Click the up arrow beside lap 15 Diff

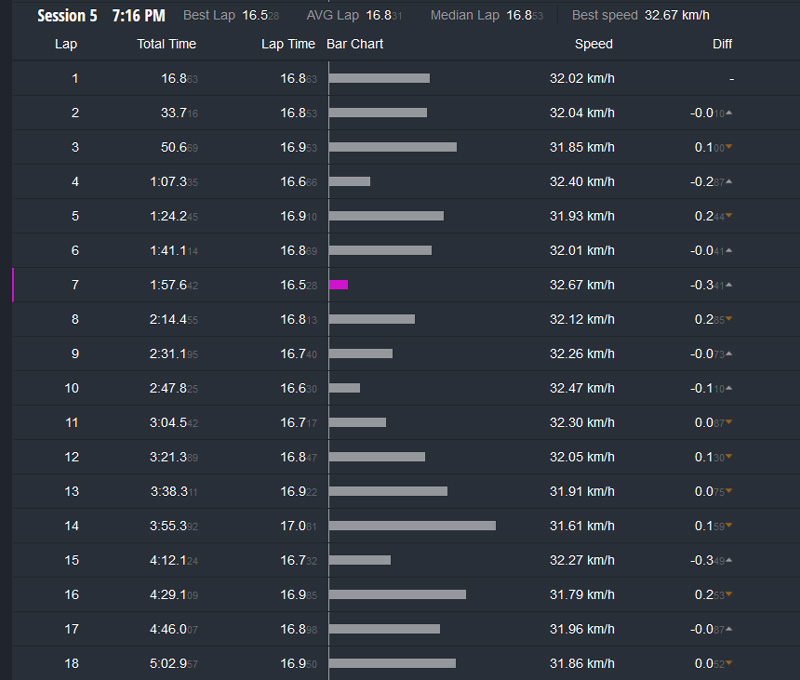pos(729,561)
